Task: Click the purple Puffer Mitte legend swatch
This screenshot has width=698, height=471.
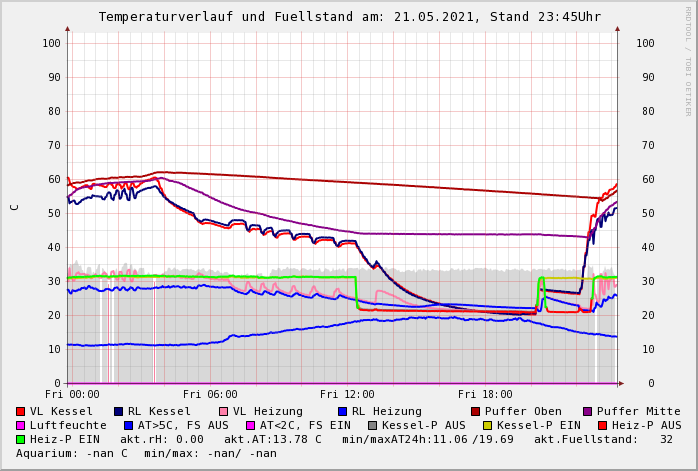Action: pos(587,412)
